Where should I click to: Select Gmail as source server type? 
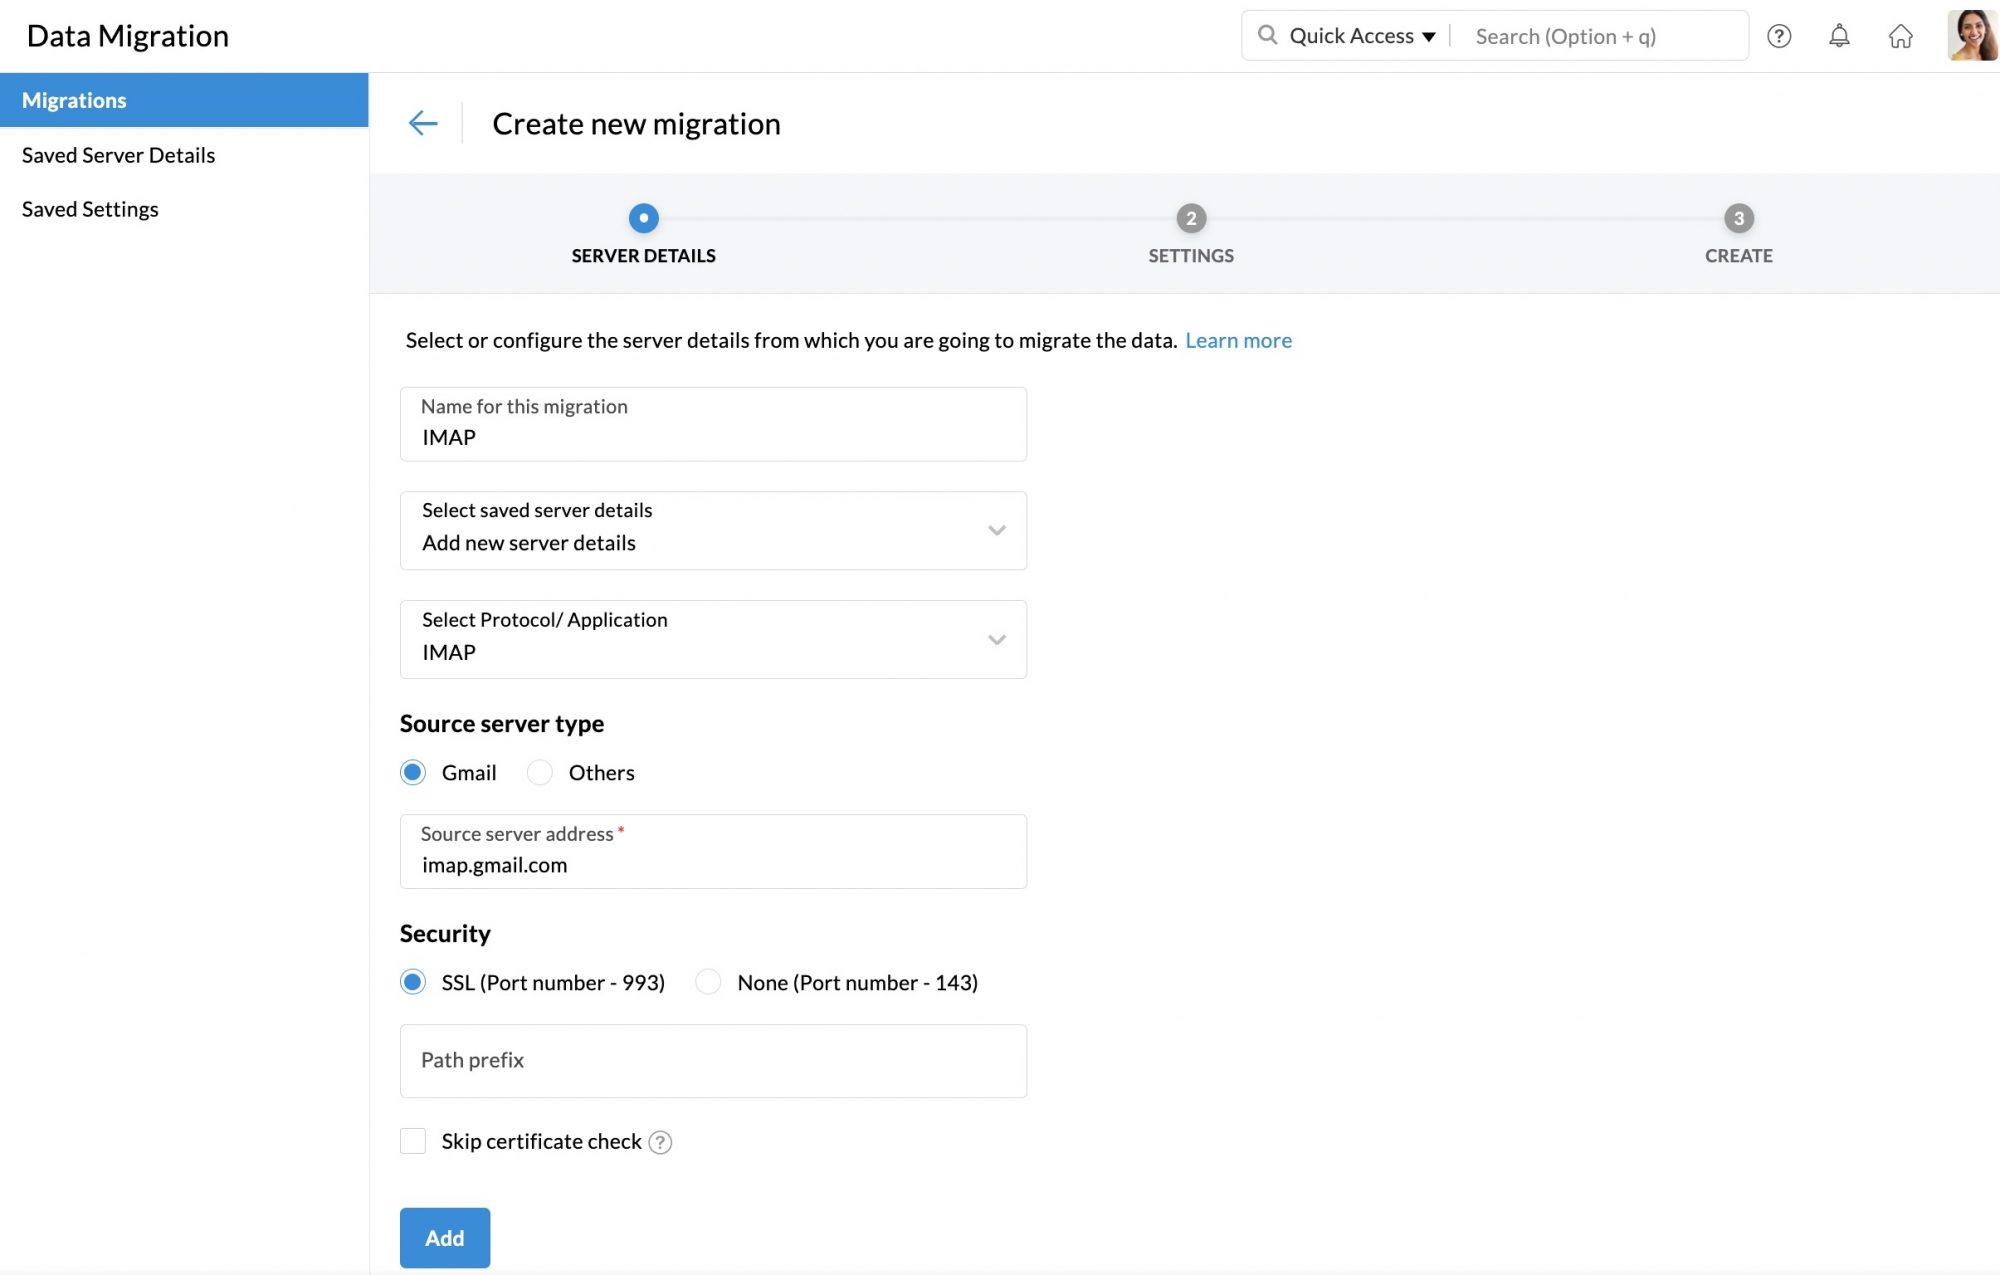pos(412,772)
